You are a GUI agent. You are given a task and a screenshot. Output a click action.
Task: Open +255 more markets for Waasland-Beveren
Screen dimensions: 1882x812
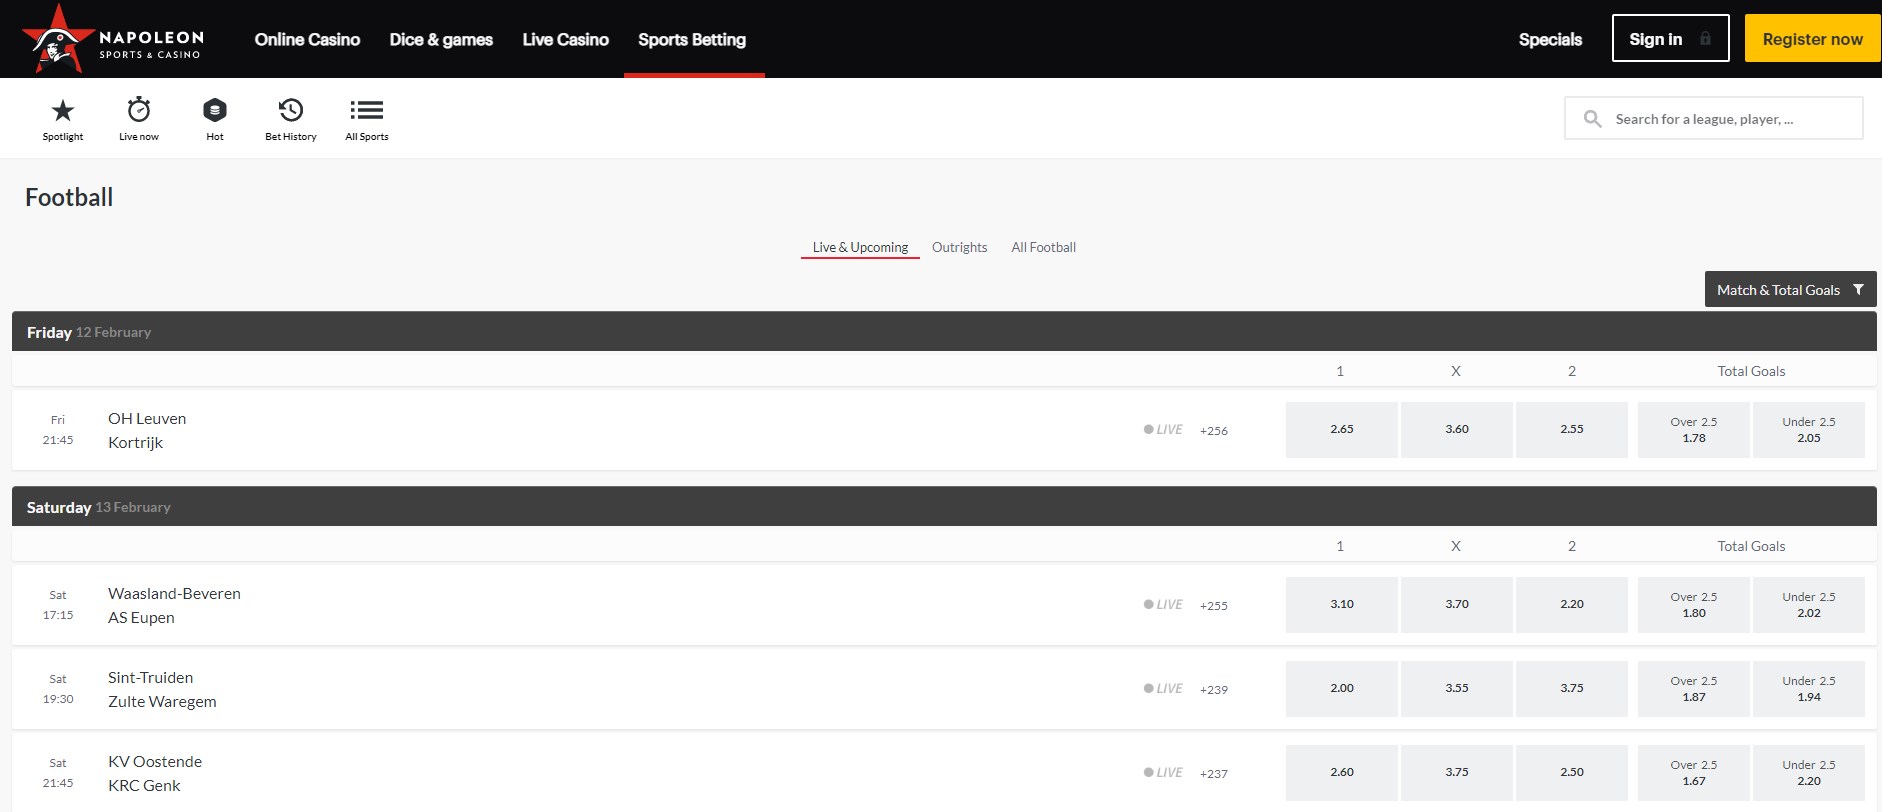[x=1214, y=606]
